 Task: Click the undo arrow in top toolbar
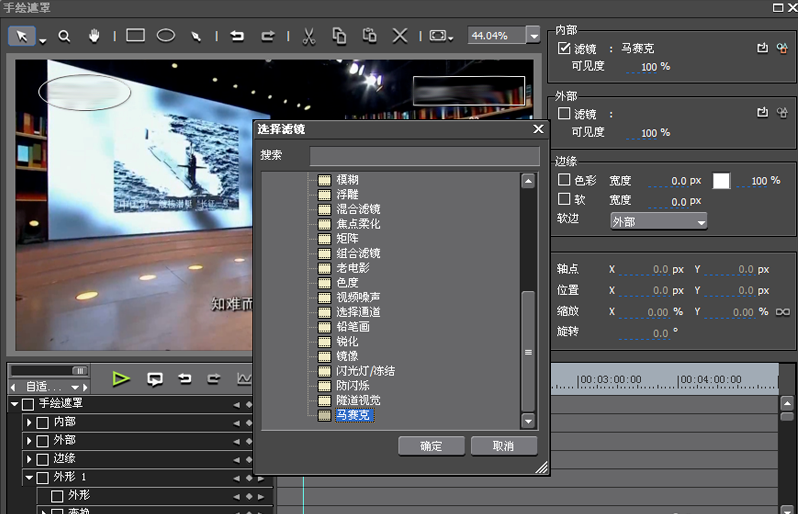click(238, 36)
